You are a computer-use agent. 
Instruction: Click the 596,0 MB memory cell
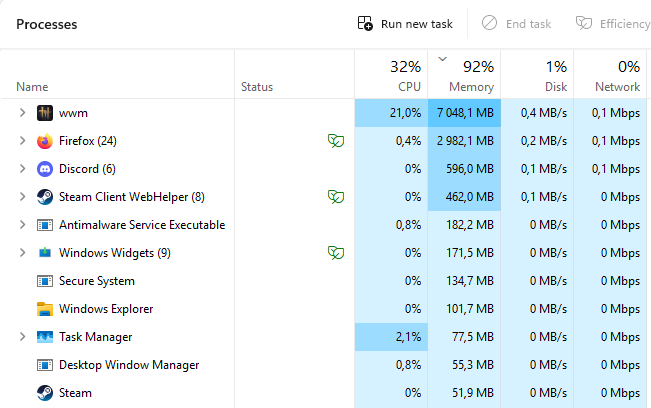(465, 169)
